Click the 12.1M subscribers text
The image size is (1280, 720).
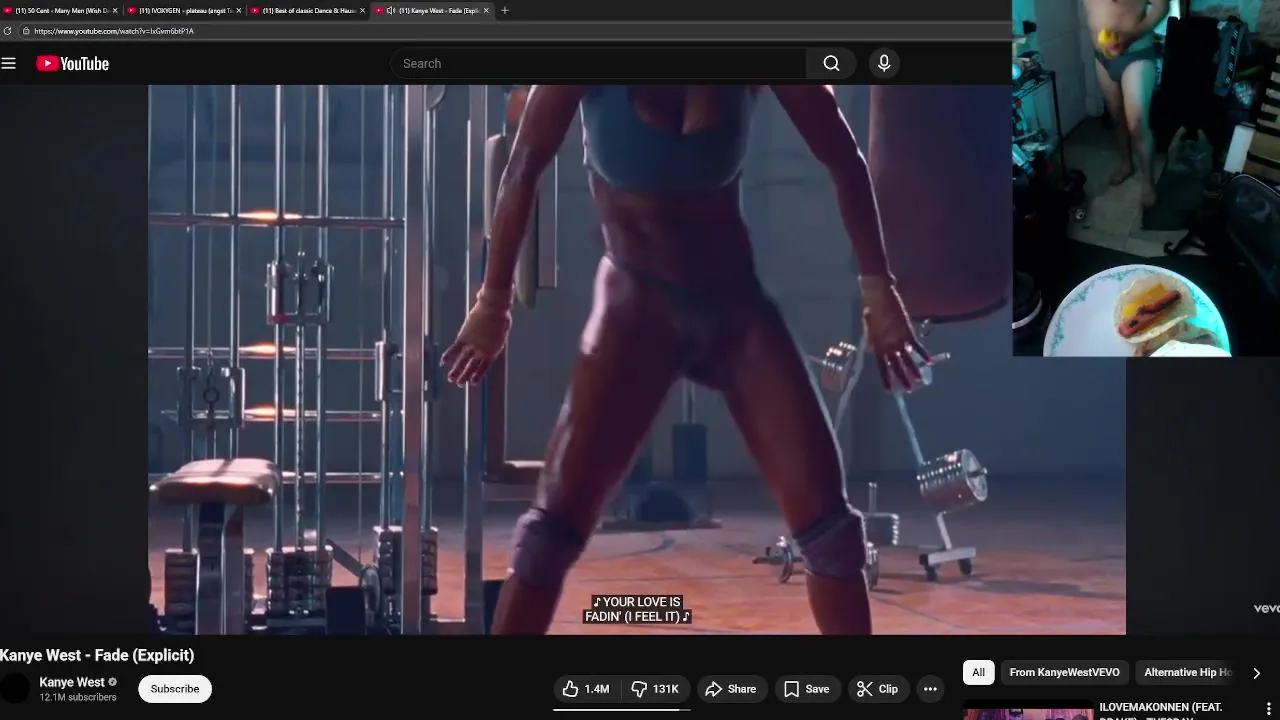pos(78,698)
